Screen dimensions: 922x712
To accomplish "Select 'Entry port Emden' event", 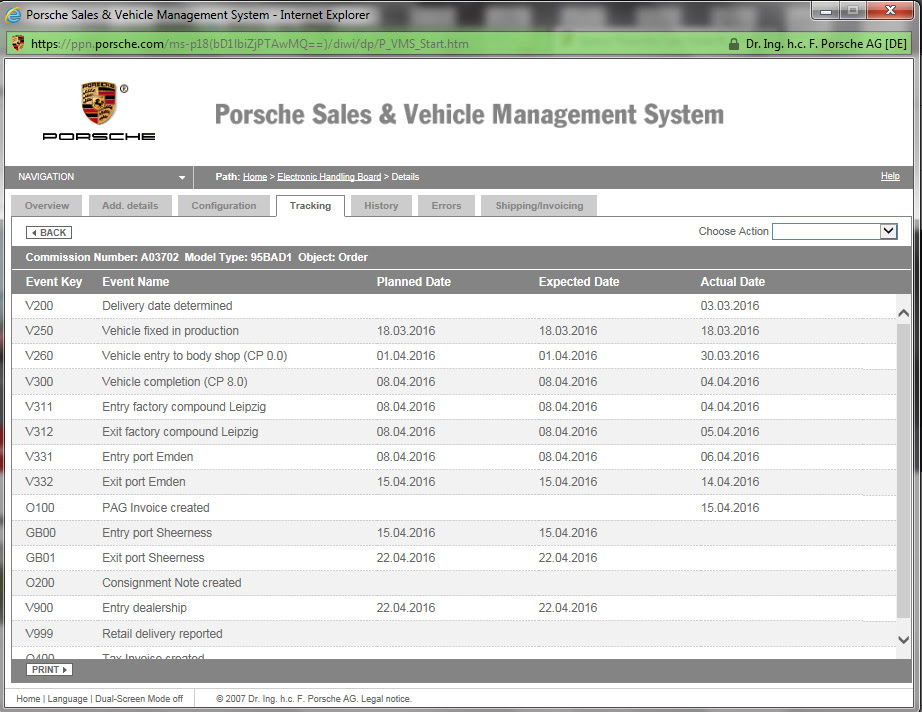I will (x=147, y=457).
